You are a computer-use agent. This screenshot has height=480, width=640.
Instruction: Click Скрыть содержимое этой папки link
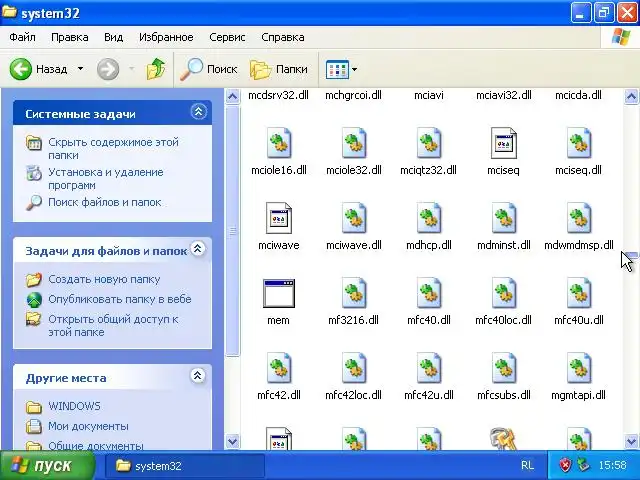tap(113, 149)
